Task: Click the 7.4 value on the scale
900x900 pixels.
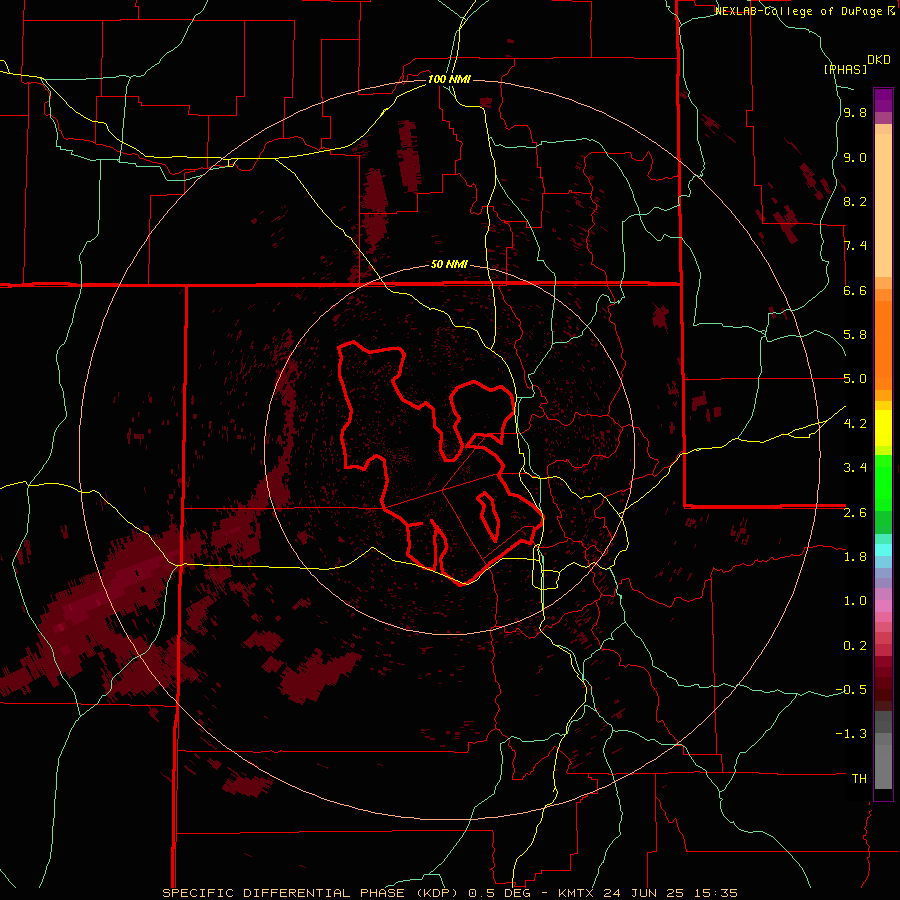Action: 855,246
